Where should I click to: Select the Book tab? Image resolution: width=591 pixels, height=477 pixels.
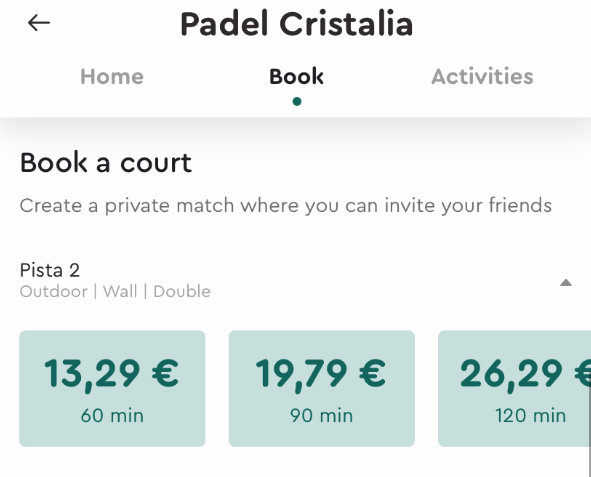(x=296, y=76)
